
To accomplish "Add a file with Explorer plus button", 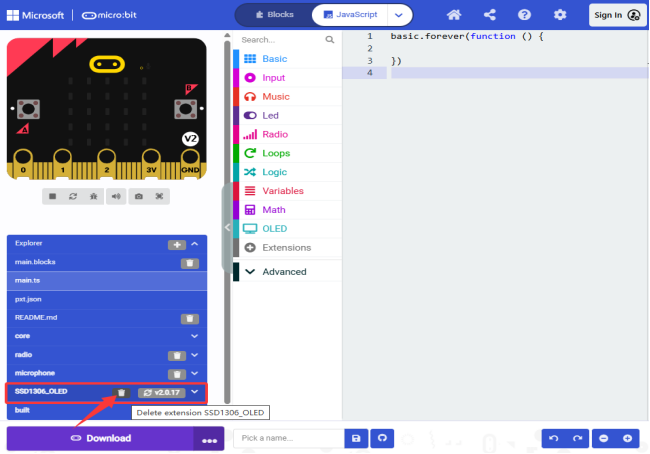I will click(177, 245).
